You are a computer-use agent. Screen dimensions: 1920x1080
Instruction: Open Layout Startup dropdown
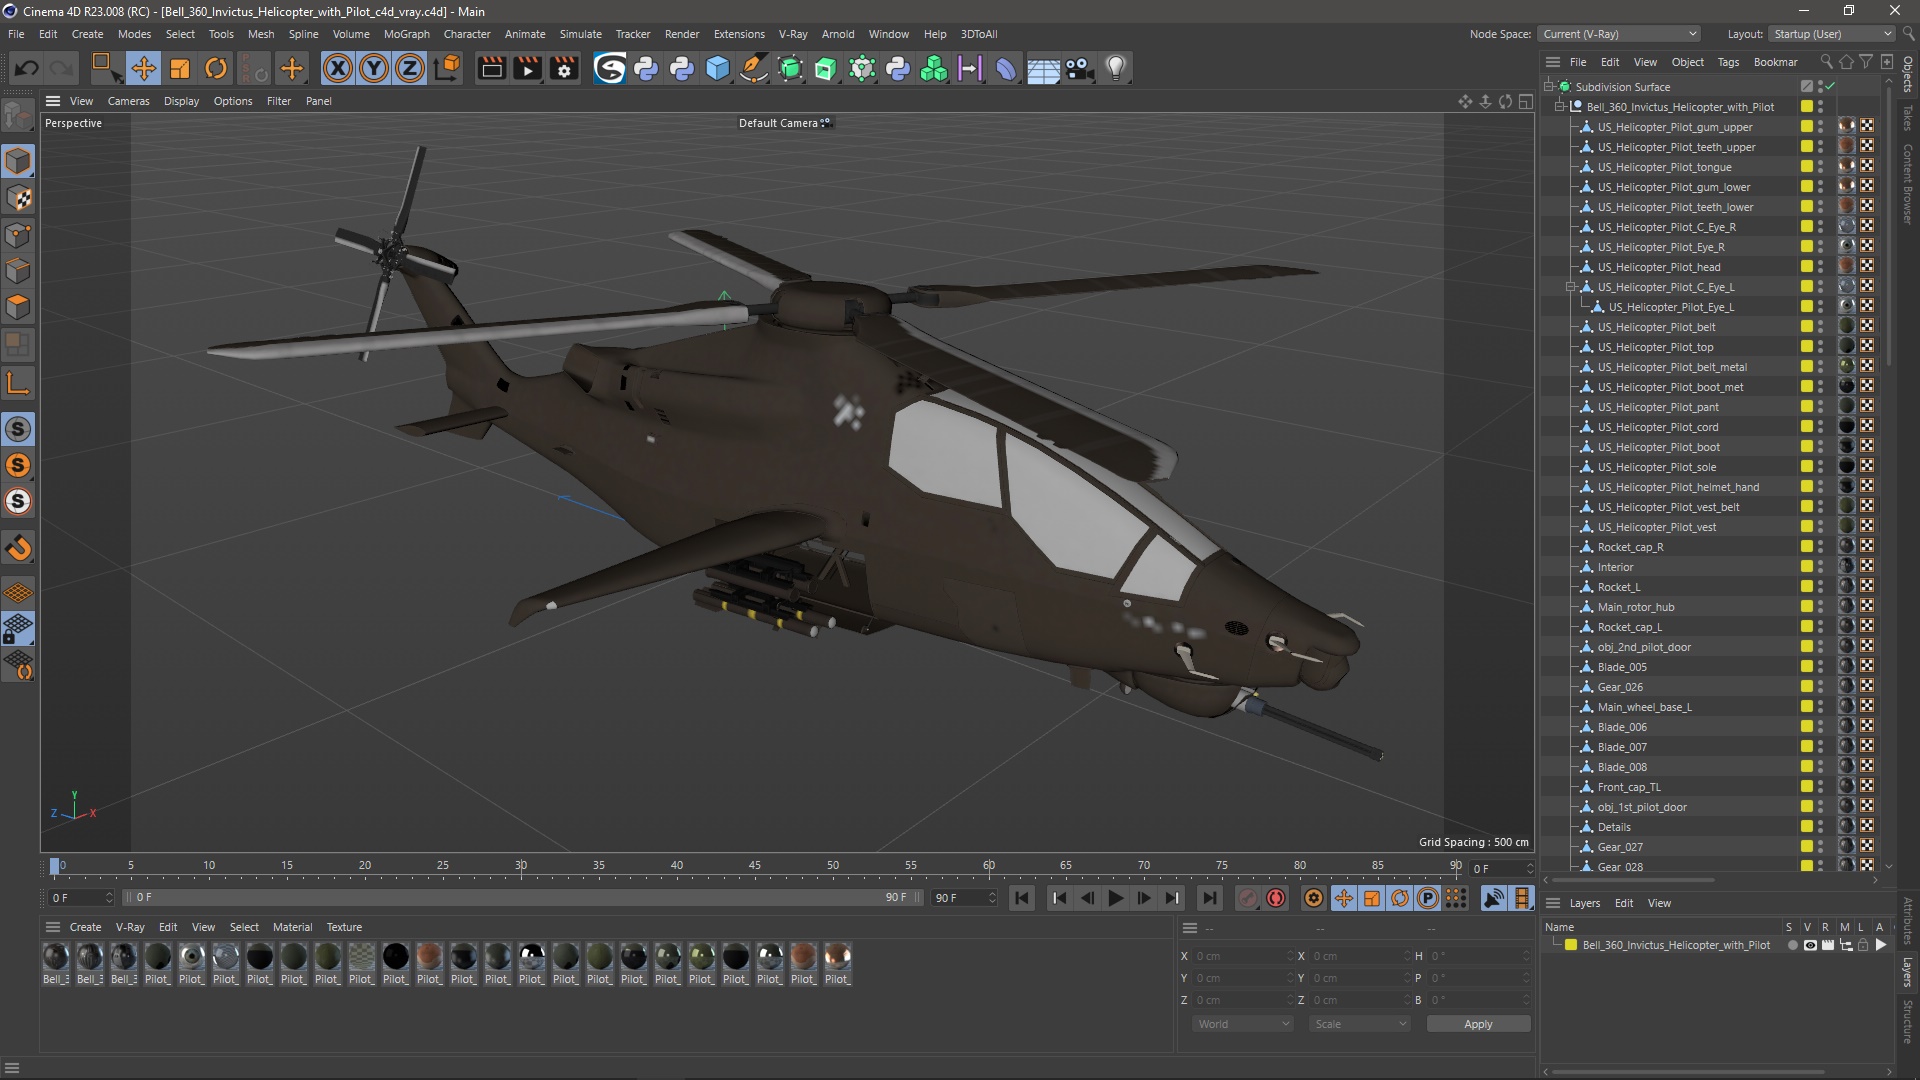click(x=1832, y=34)
